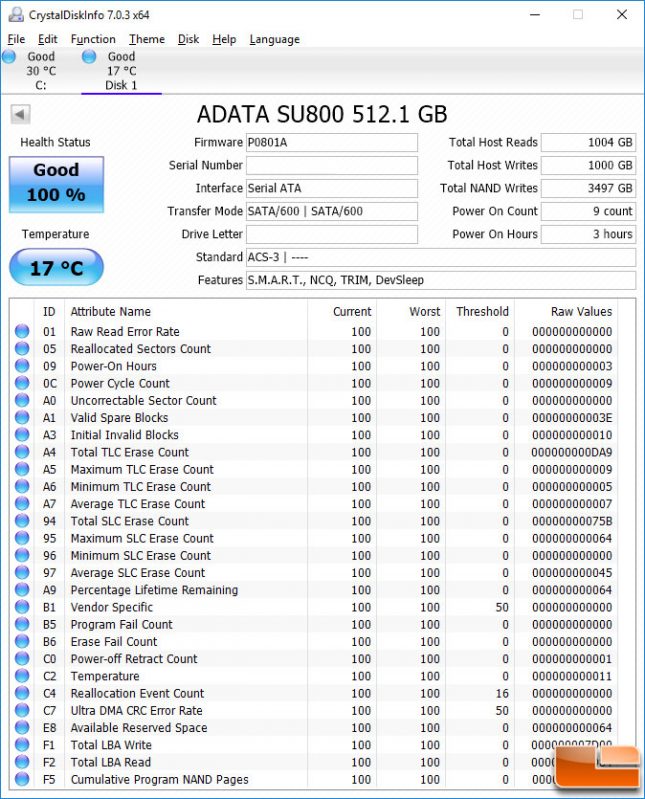
Task: Open the Theme menu
Action: point(147,39)
